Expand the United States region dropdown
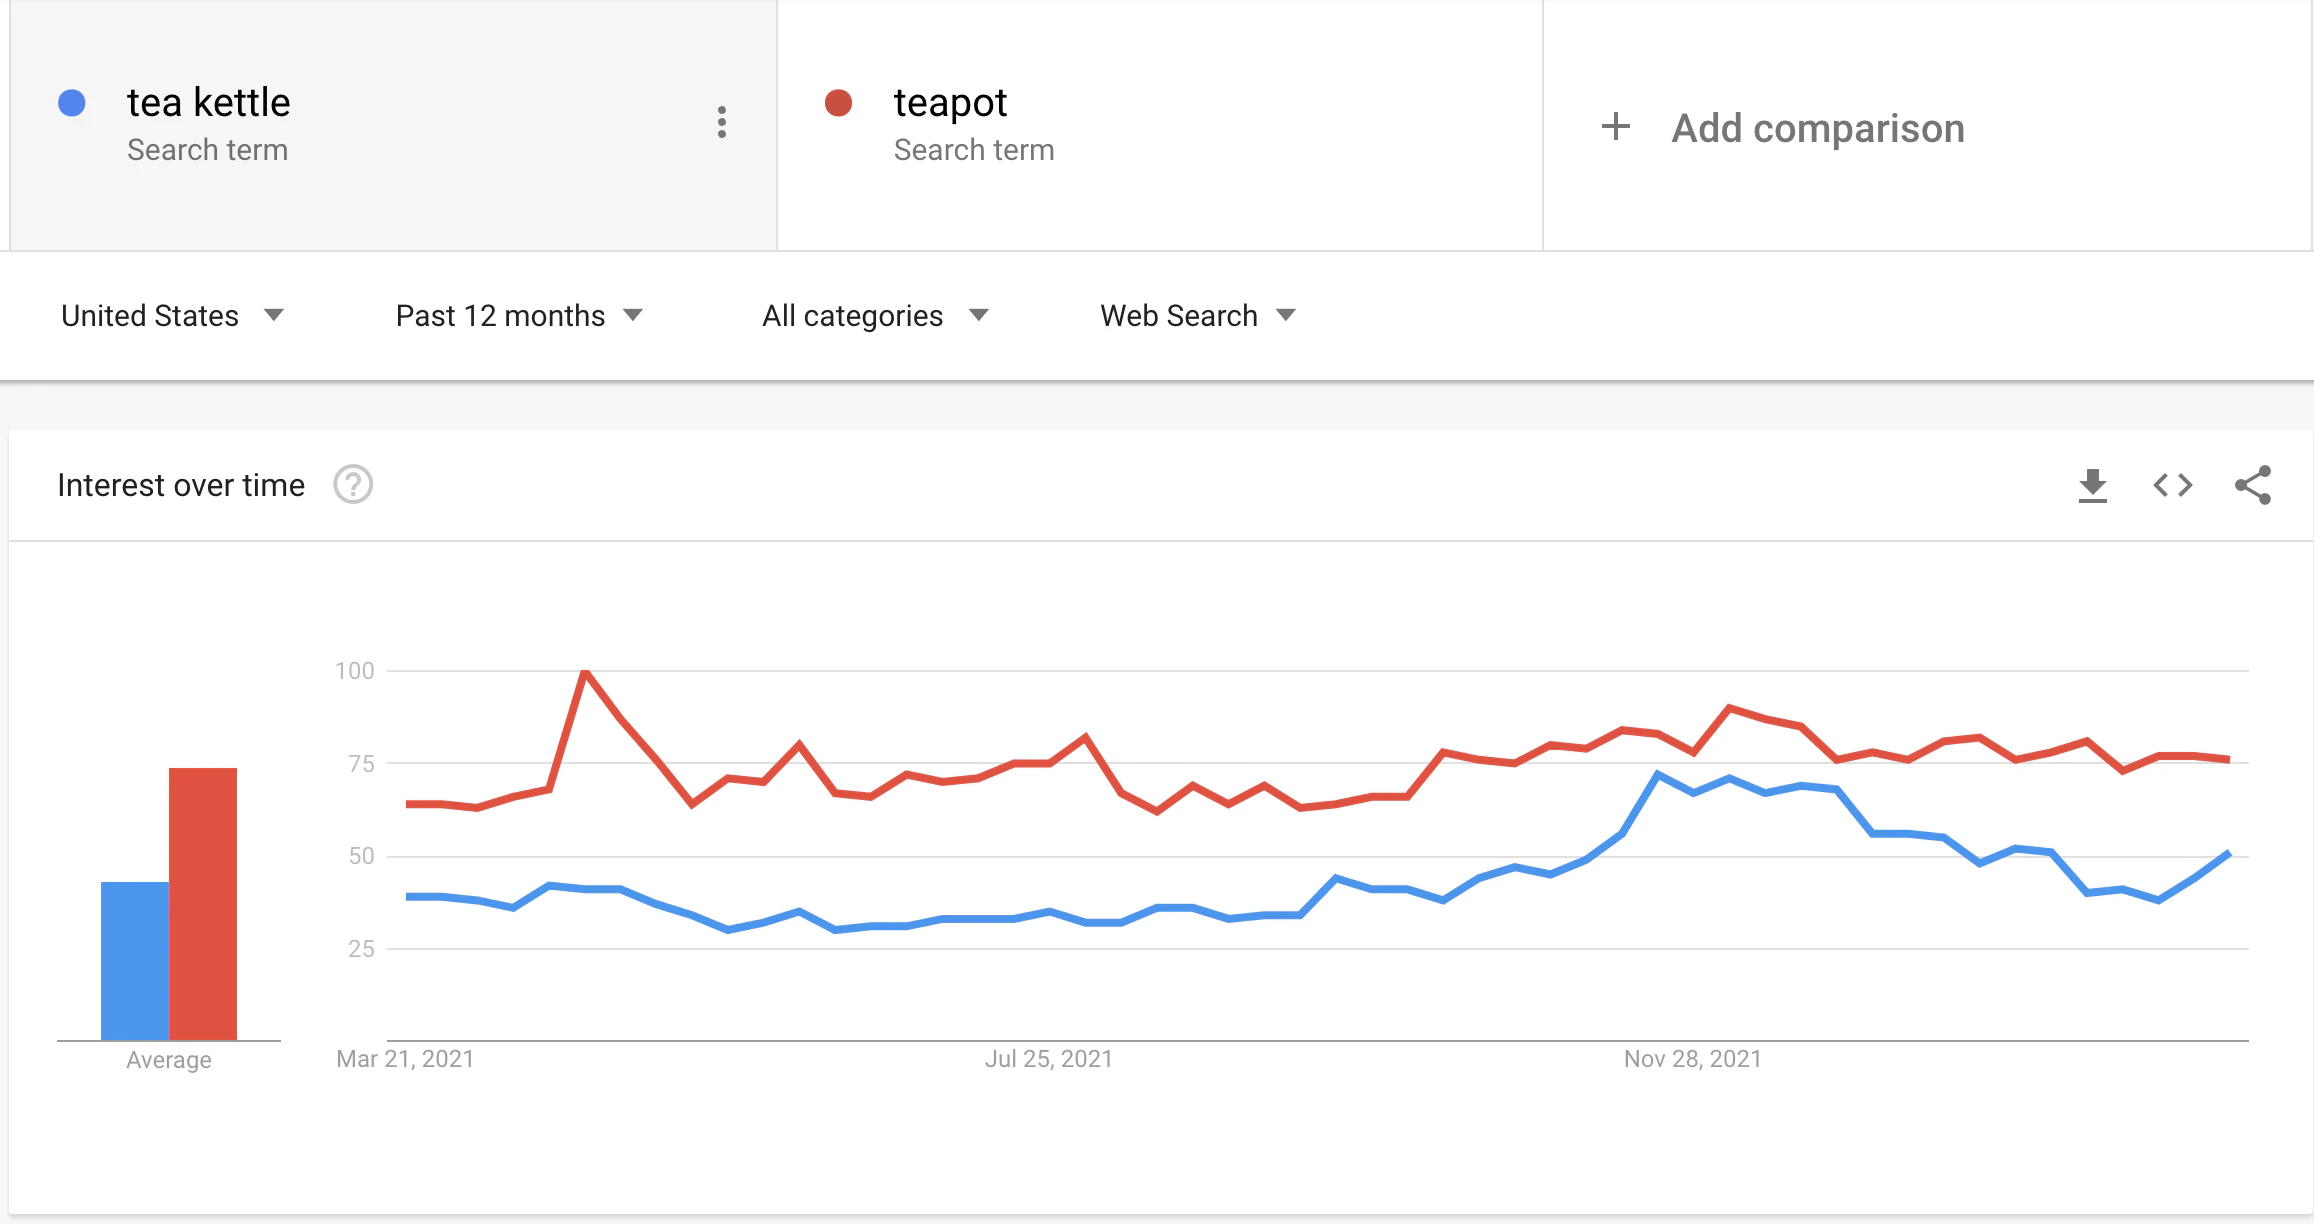Screen dimensions: 2314x1224 click(x=172, y=316)
